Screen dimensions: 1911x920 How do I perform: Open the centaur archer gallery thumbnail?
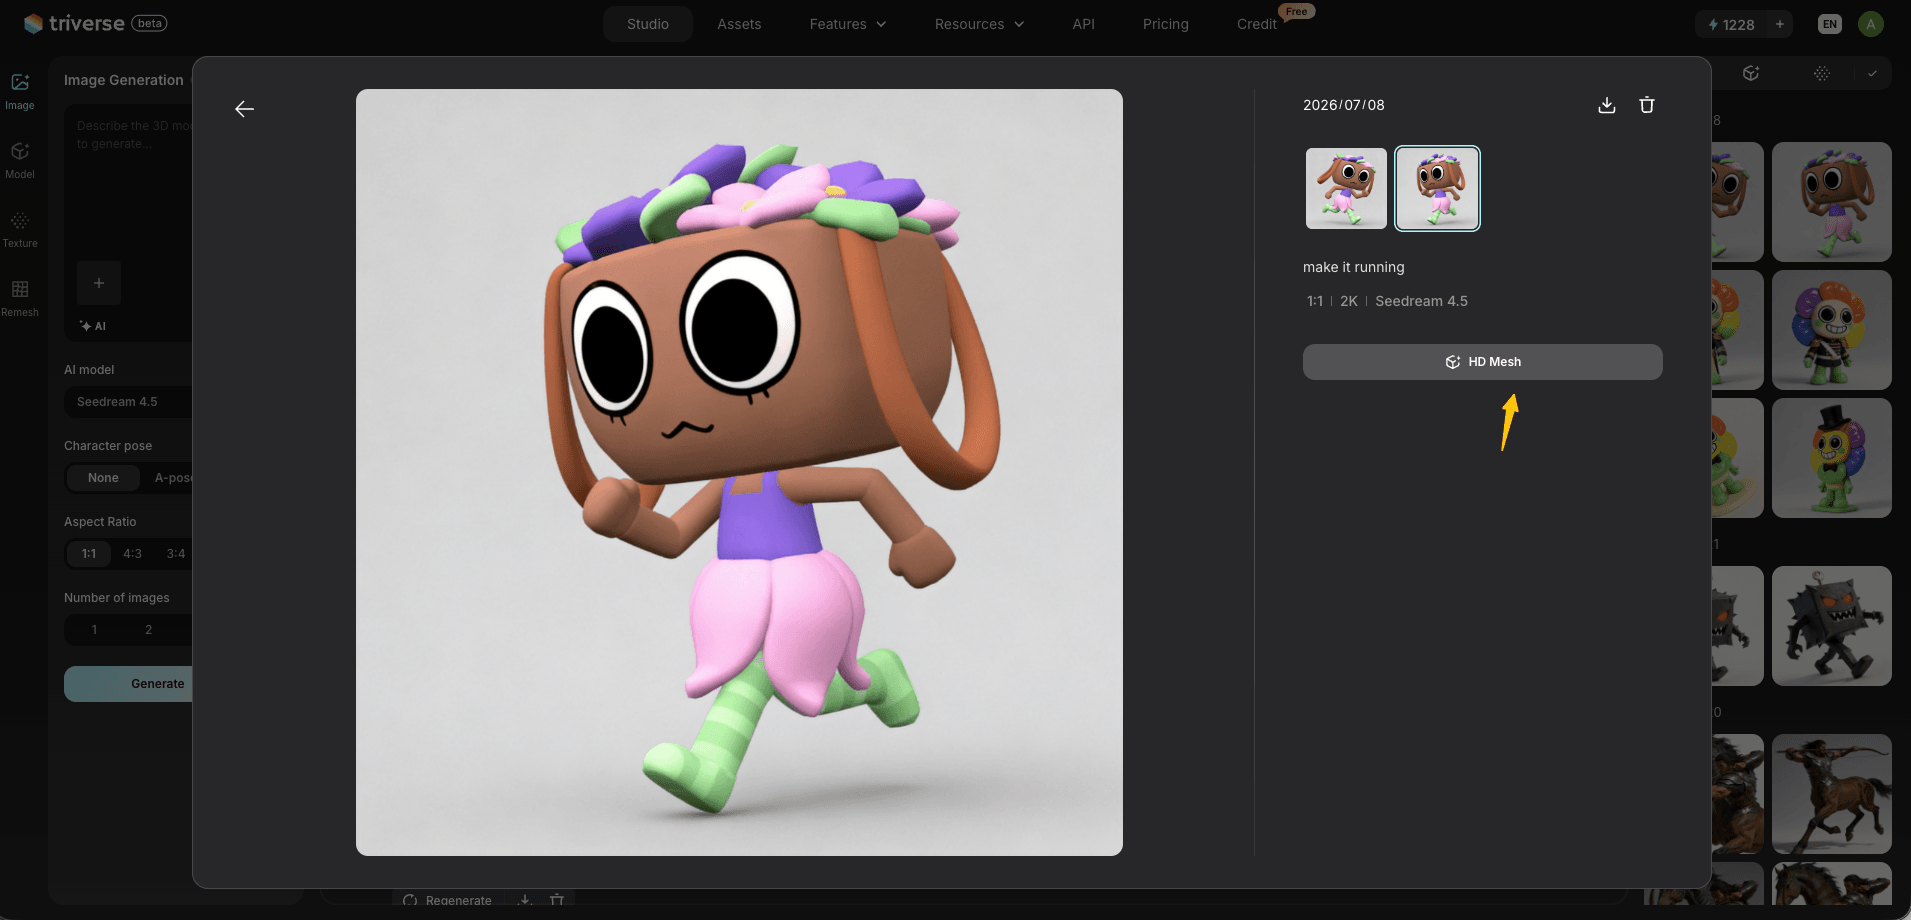pos(1832,794)
